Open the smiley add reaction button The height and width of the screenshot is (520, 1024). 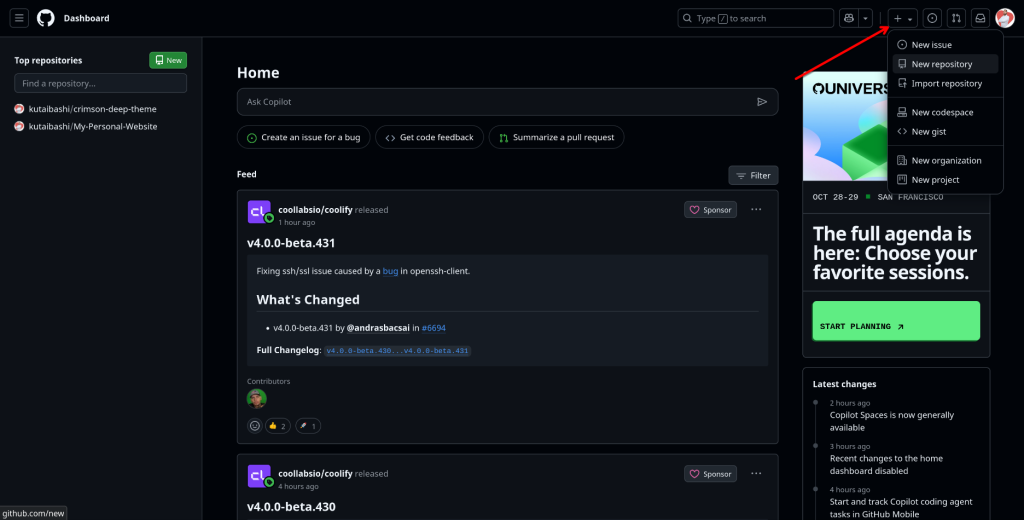[255, 426]
